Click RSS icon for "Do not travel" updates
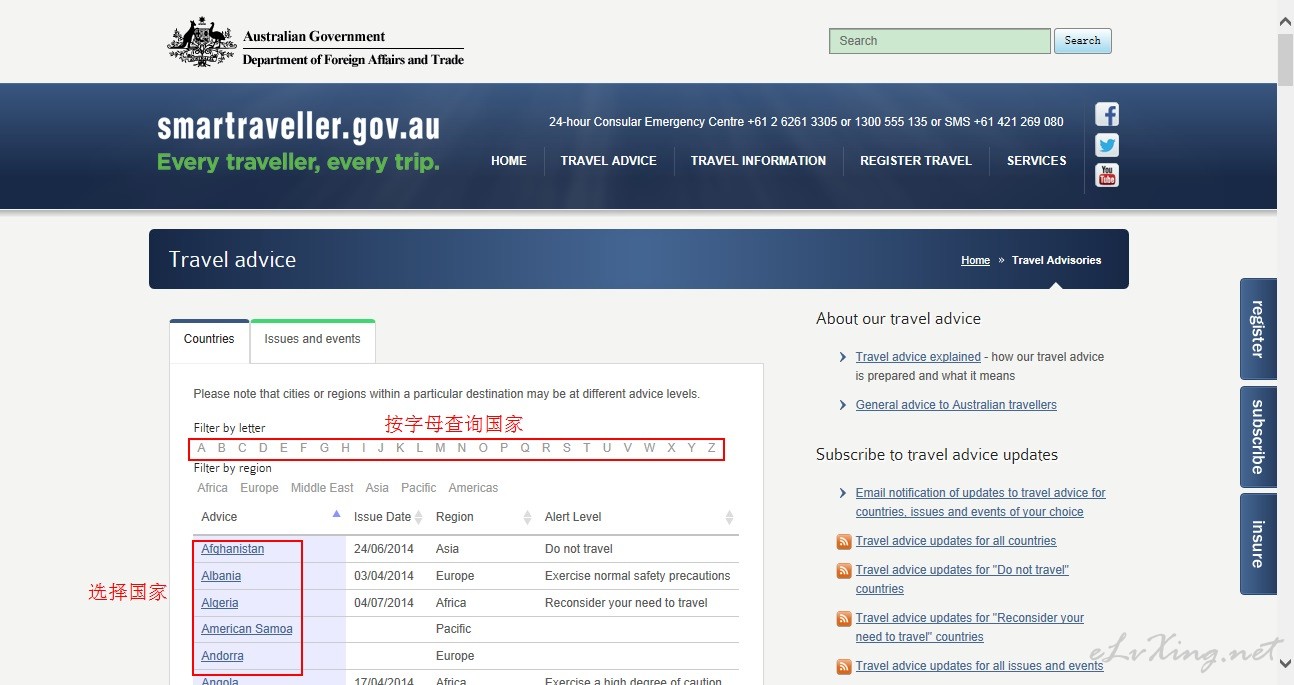 coord(844,570)
